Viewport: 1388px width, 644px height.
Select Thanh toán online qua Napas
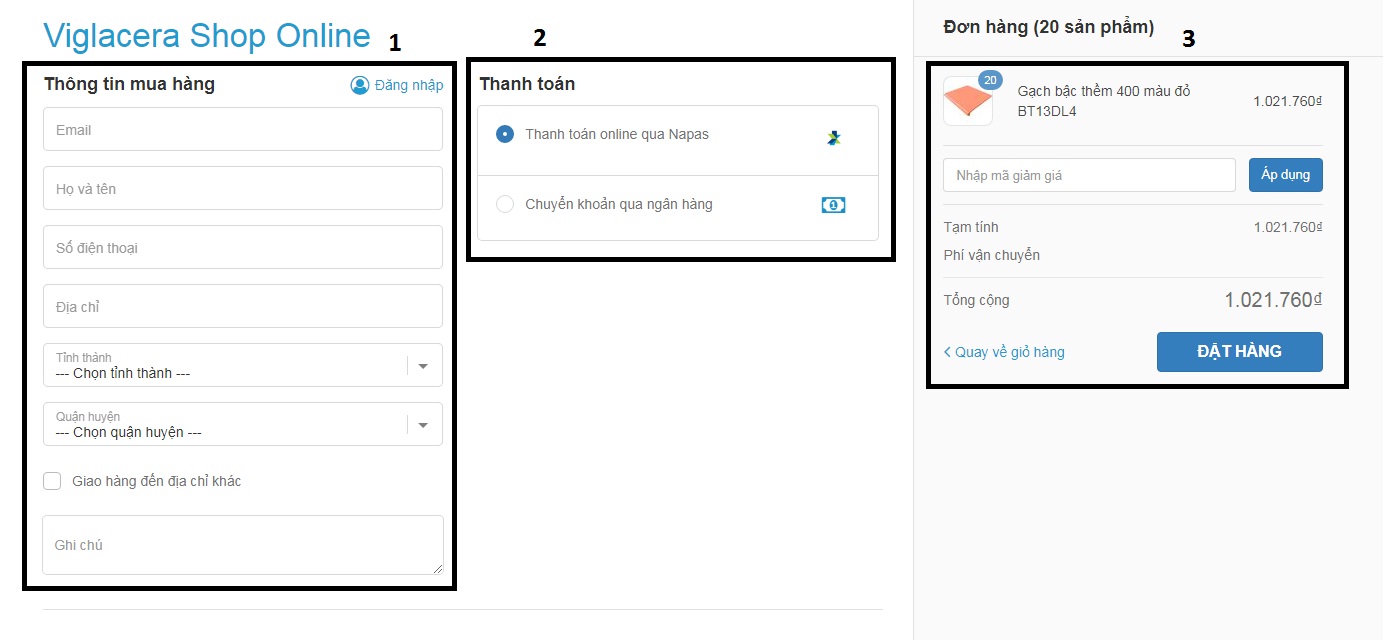[505, 134]
